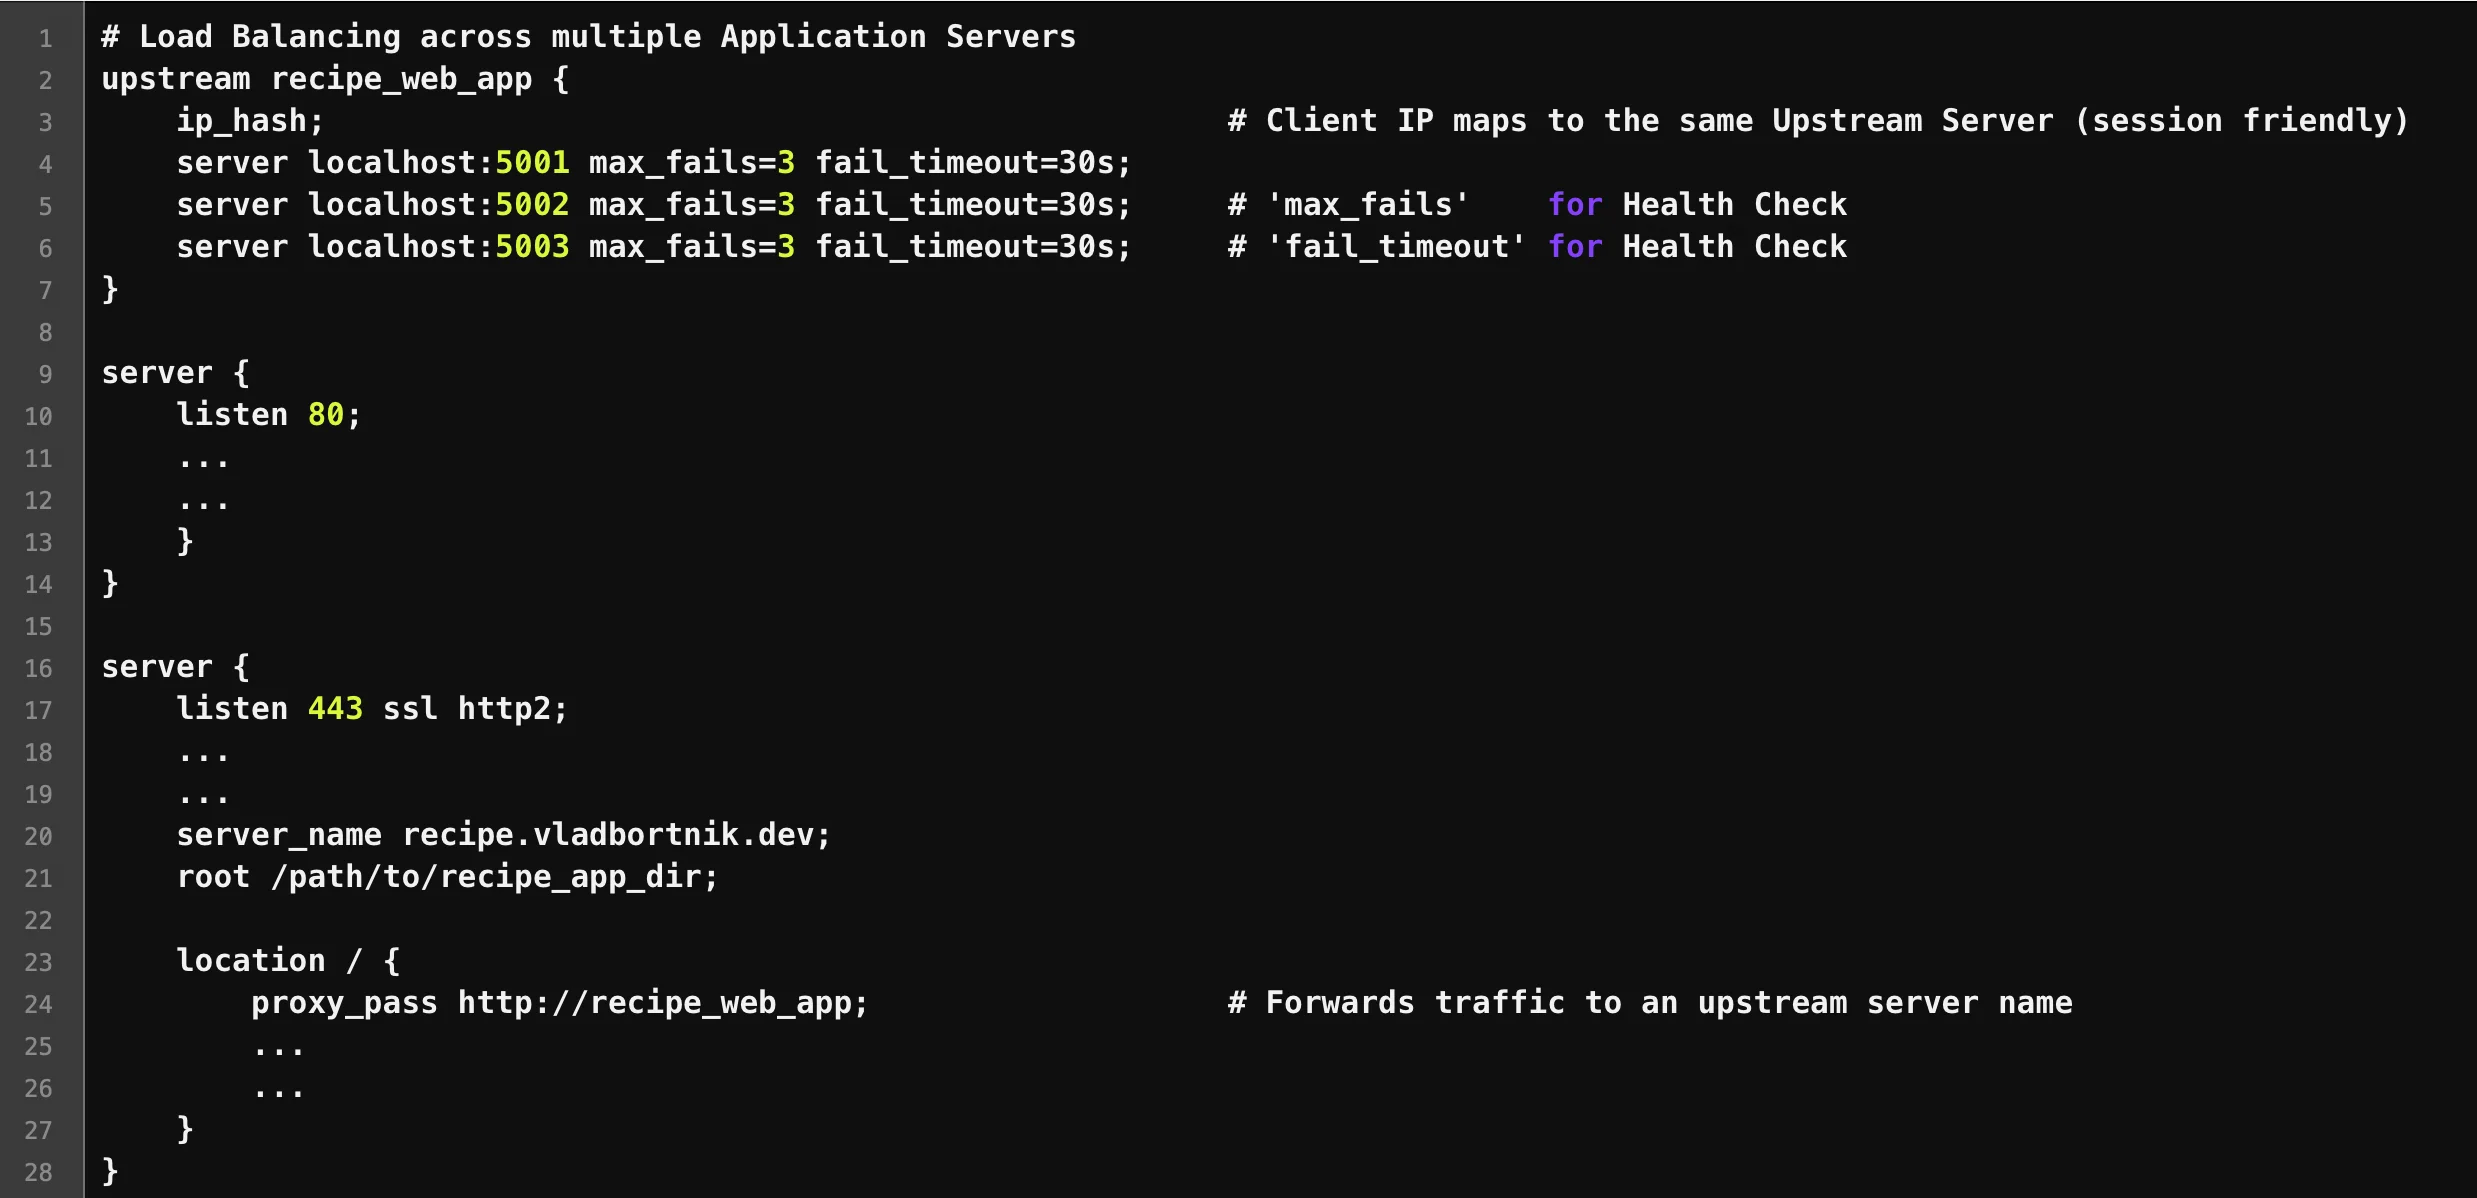Click the port number 443
2477x1198 pixels.
[335, 709]
